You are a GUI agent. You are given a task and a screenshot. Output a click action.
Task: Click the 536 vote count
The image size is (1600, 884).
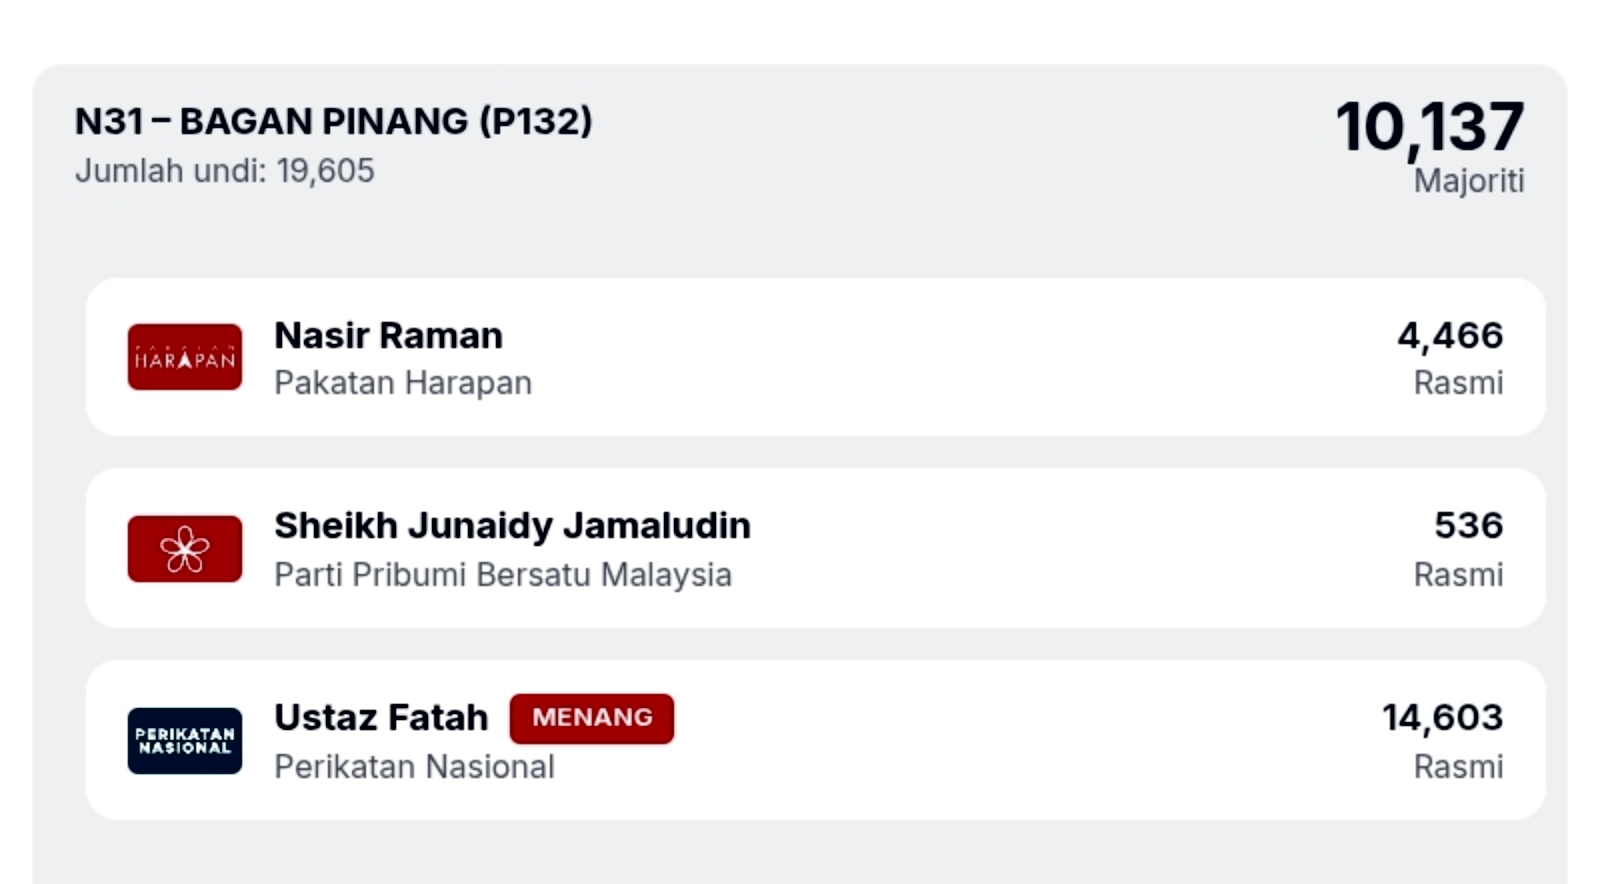(x=1469, y=526)
